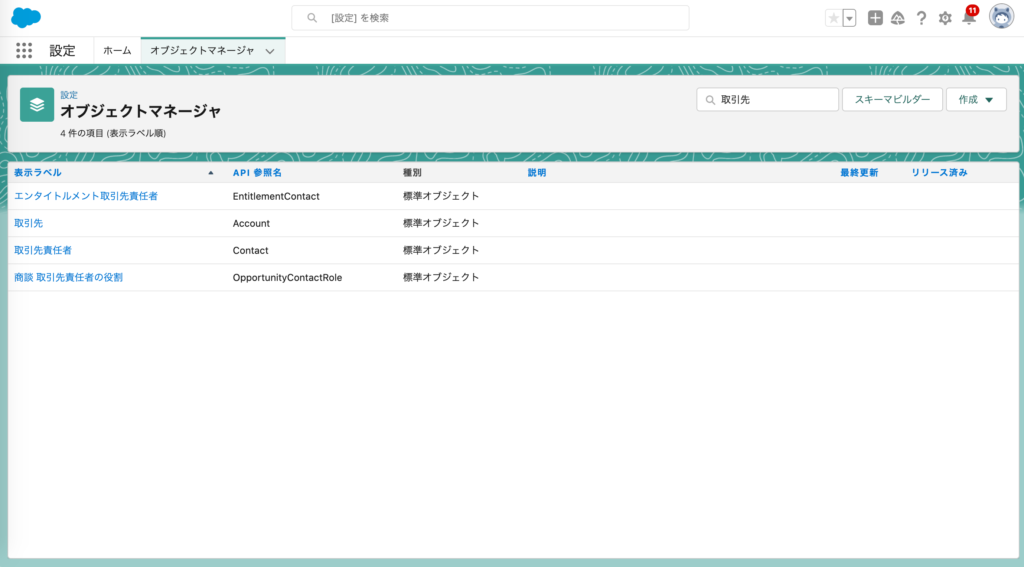The height and width of the screenshot is (567, 1024).
Task: Sort by the 表示ラベル column header
Action: (38, 173)
